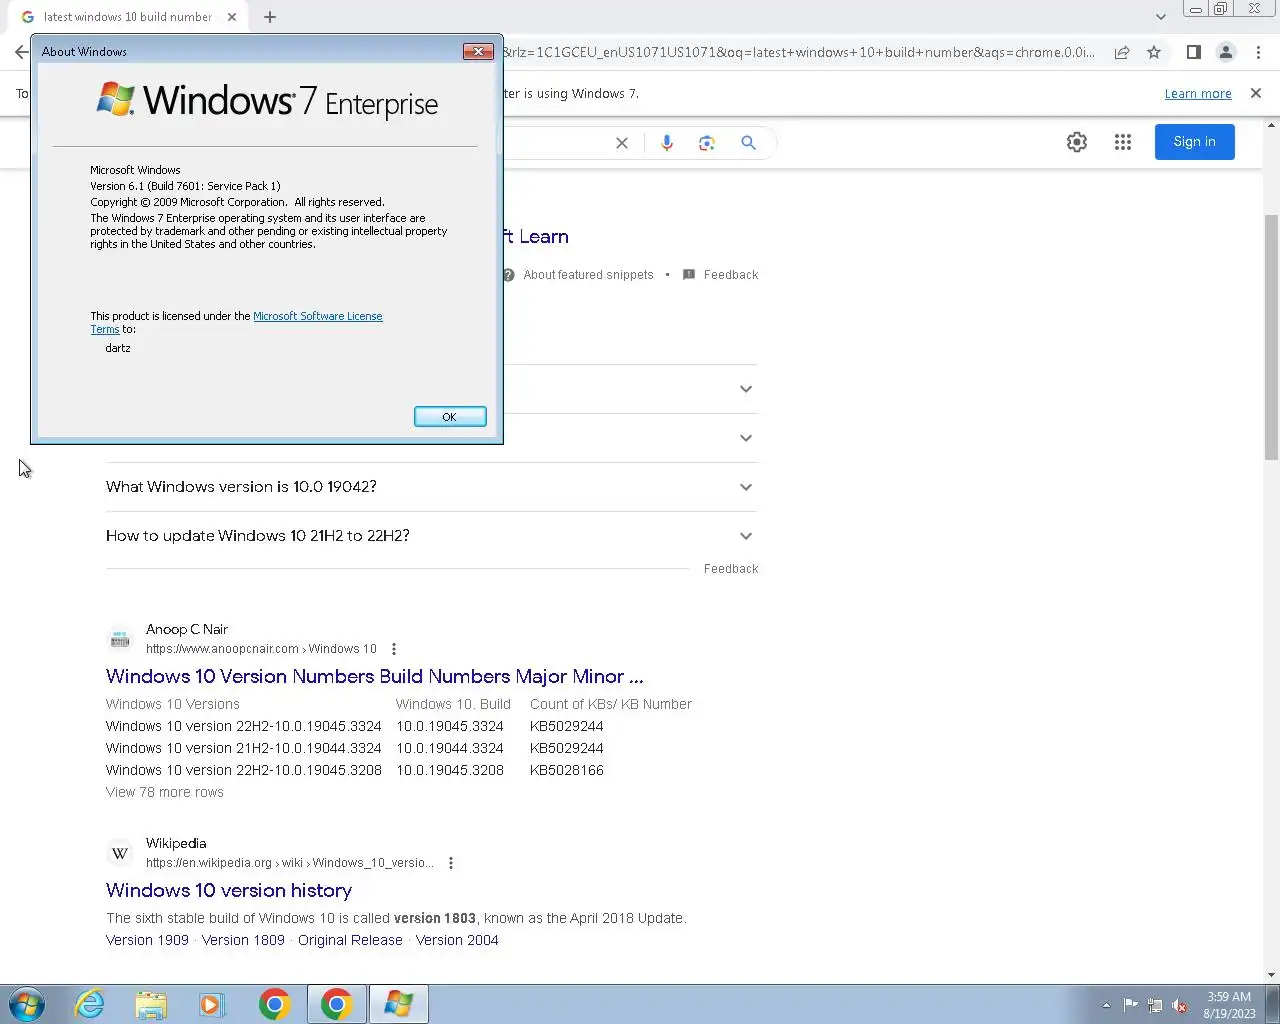This screenshot has width=1280, height=1024.
Task: Click the Google search magnifier icon
Action: coord(748,143)
